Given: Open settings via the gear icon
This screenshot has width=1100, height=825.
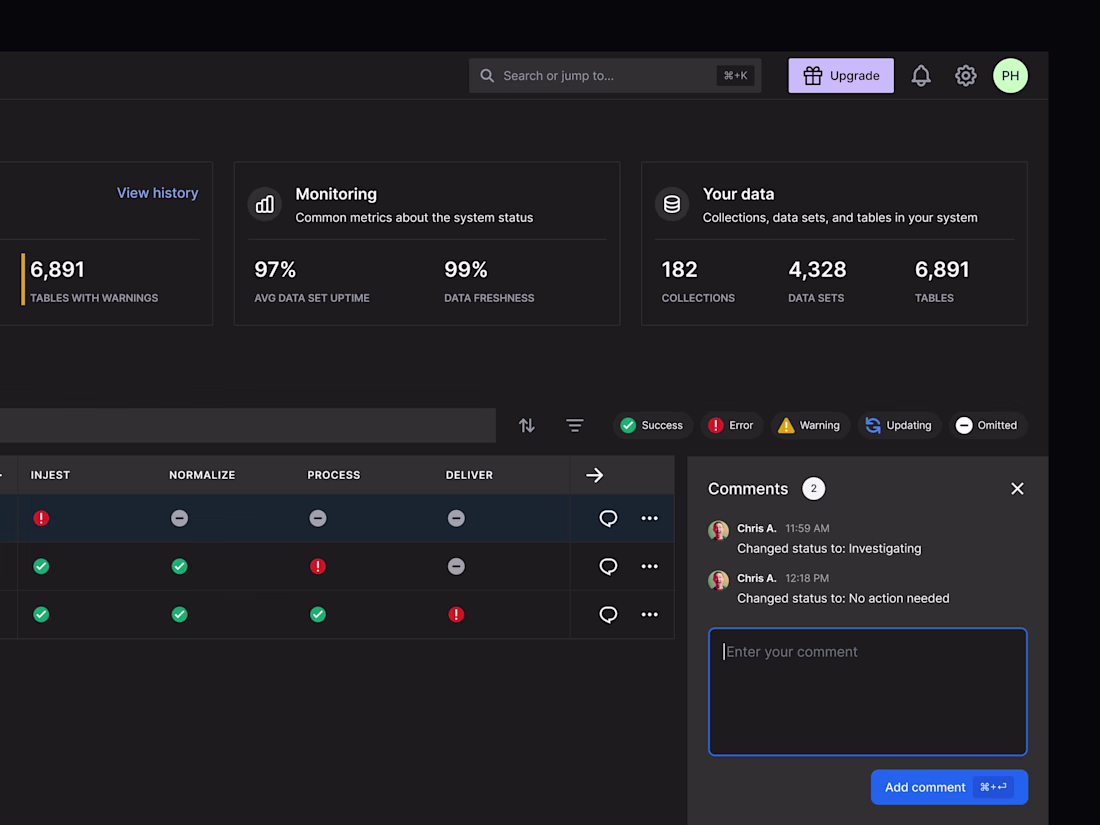Looking at the screenshot, I should point(965,76).
